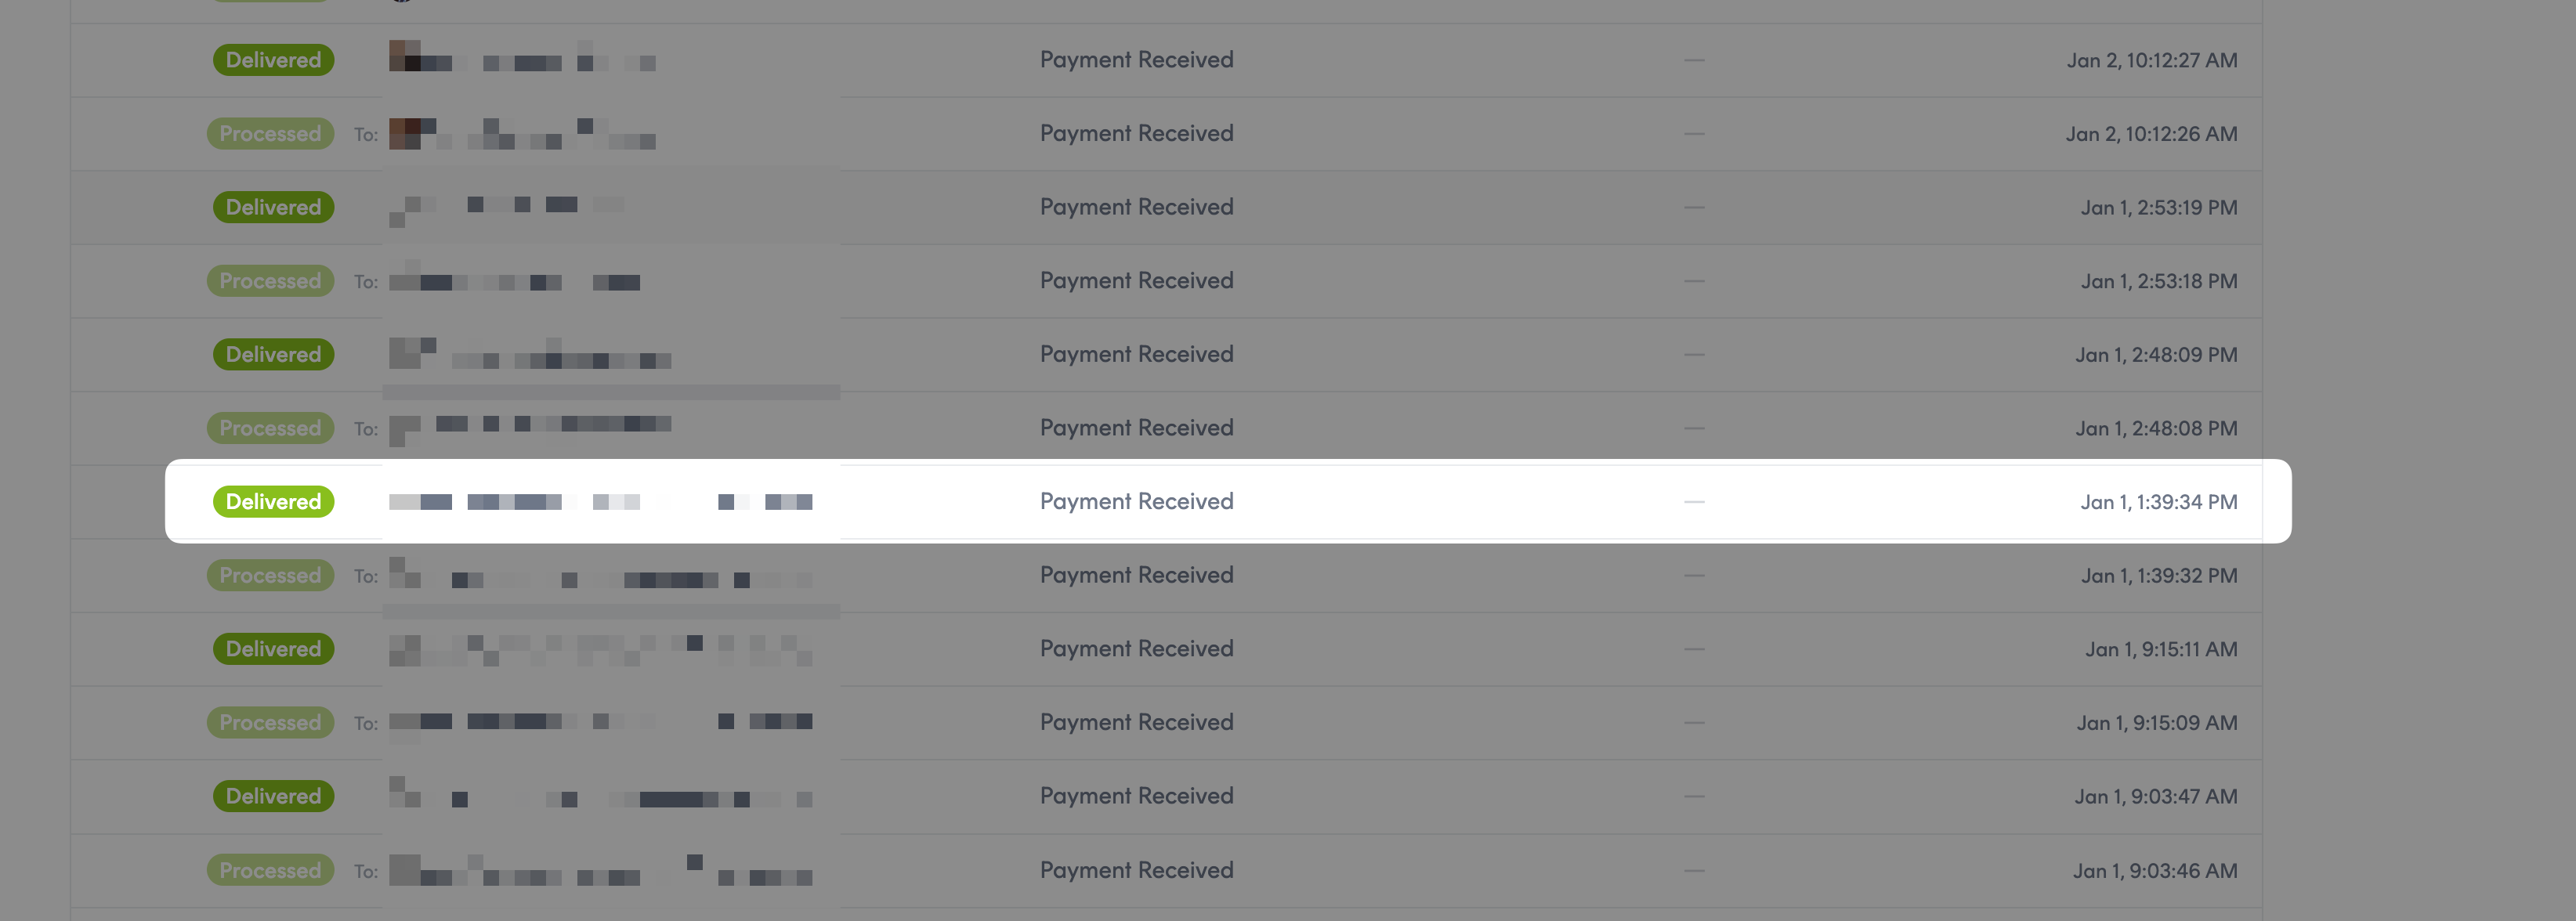Open Delivered row at Jan 1, 2:53:19 PM
This screenshot has width=2576, height=921.
pos(1166,207)
